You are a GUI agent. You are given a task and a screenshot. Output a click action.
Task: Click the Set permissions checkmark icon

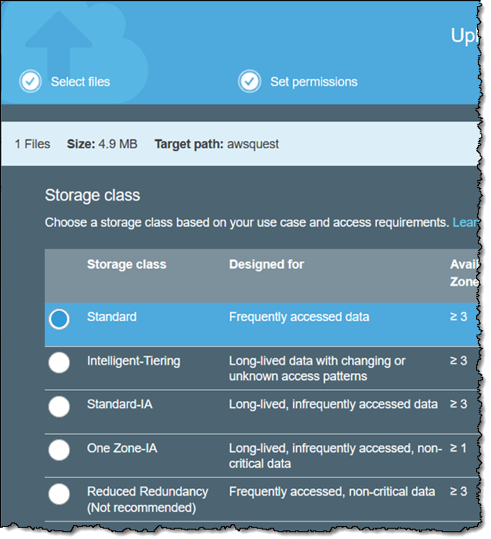pyautogui.click(x=249, y=81)
